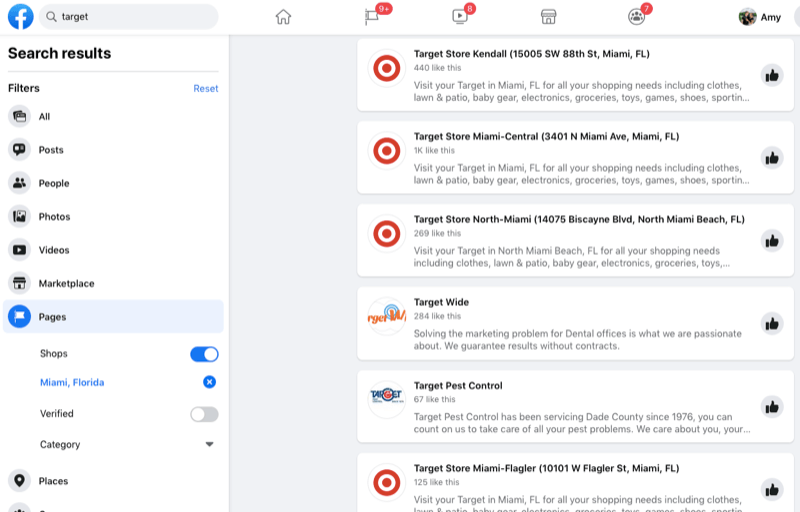Open Target Store Miami-Flagler page title
Viewport: 800px width, 512px height.
pos(546,468)
